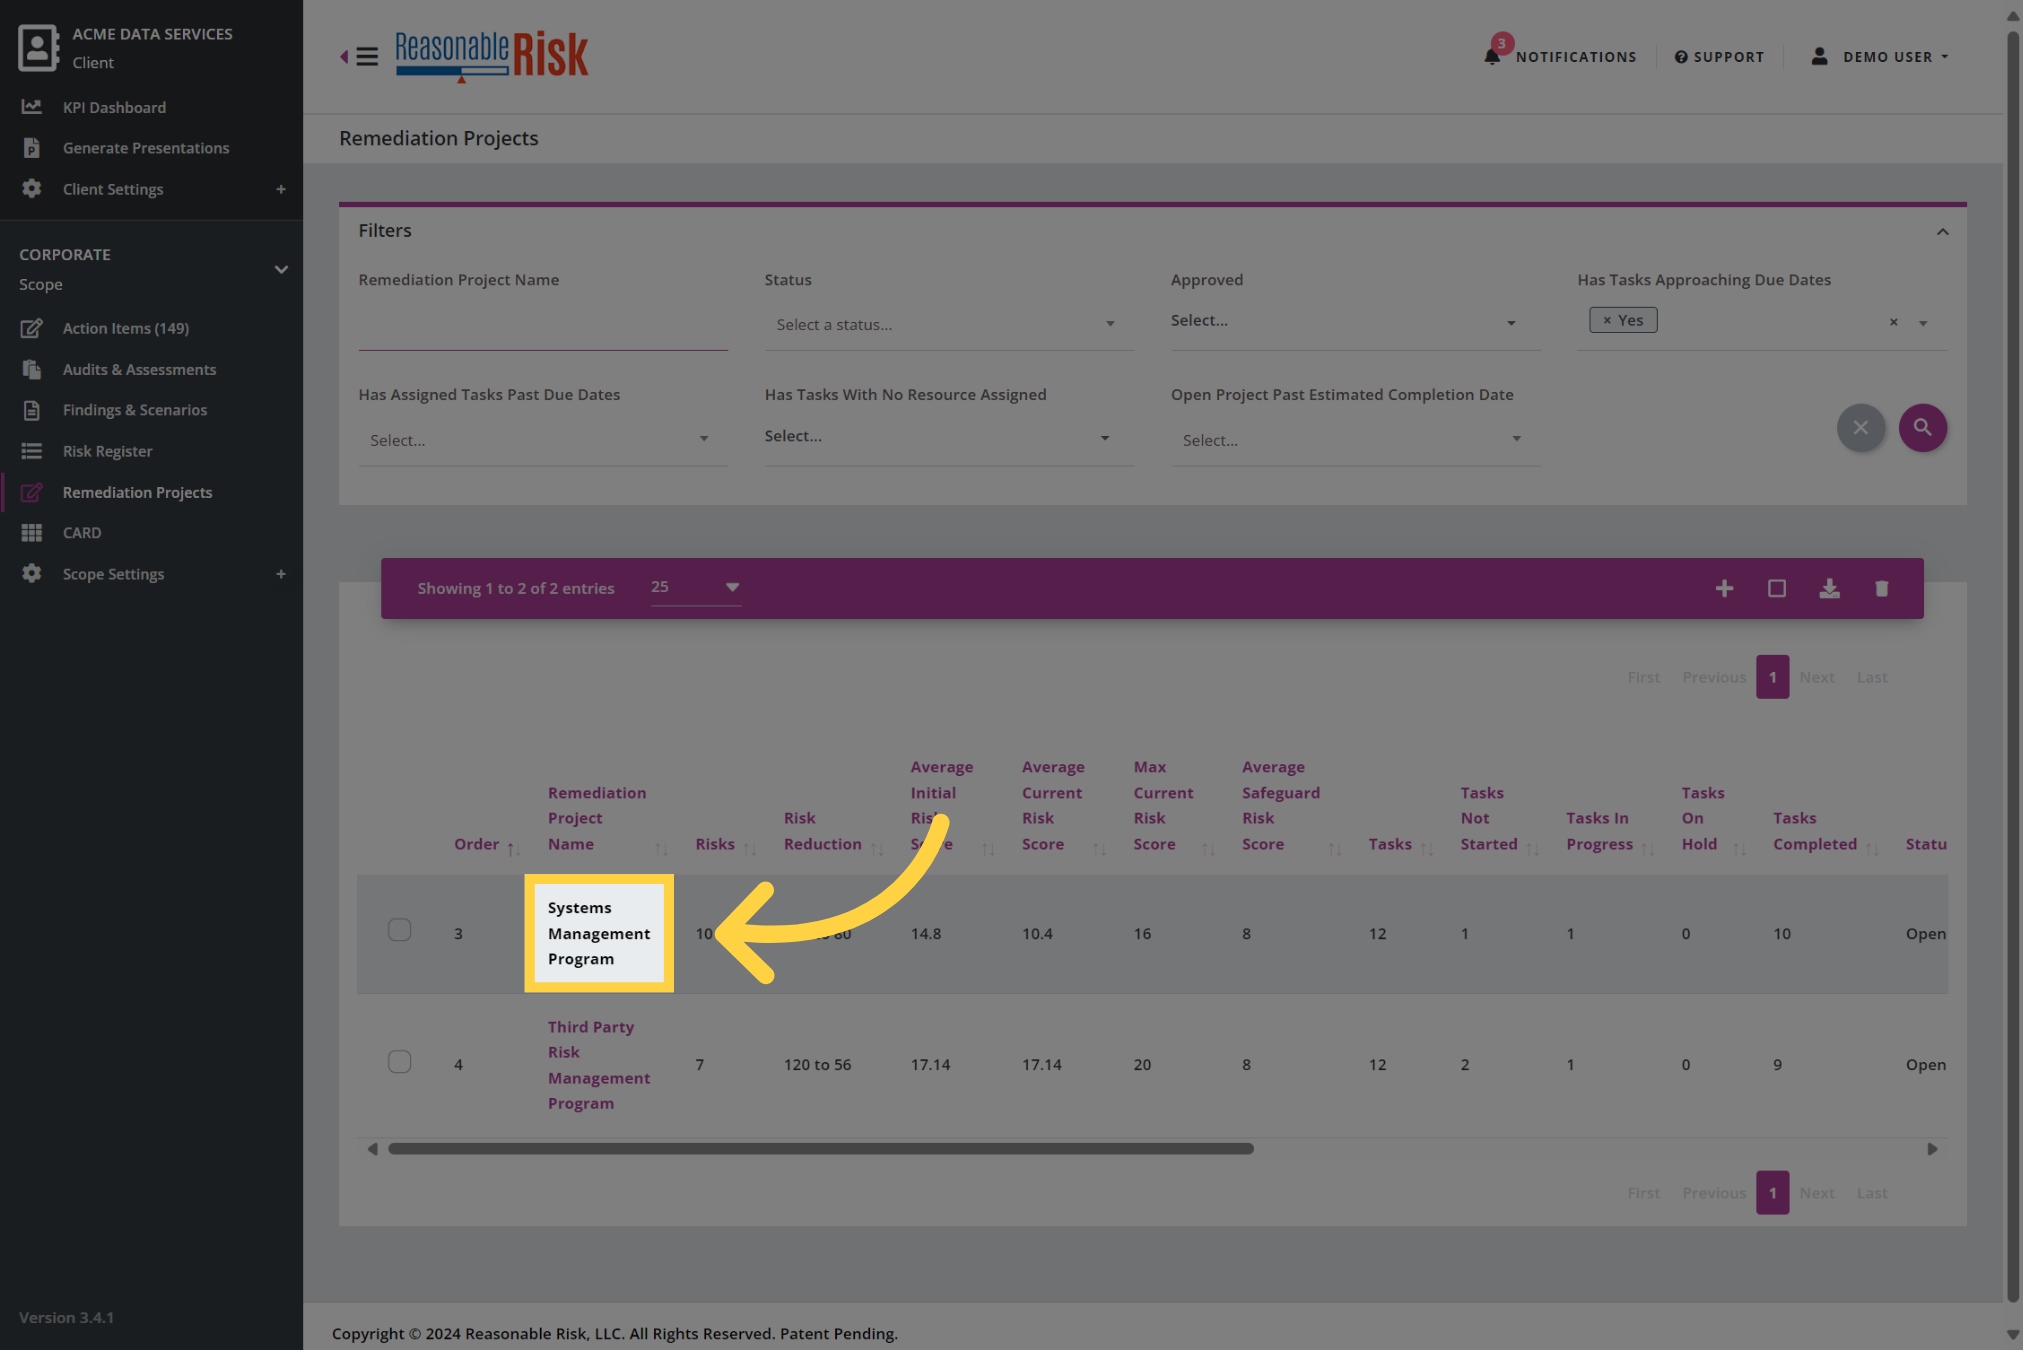Clear the Has Tasks Approaching Due Dates selection
Screen dimensions: 2023x1350
point(1893,322)
